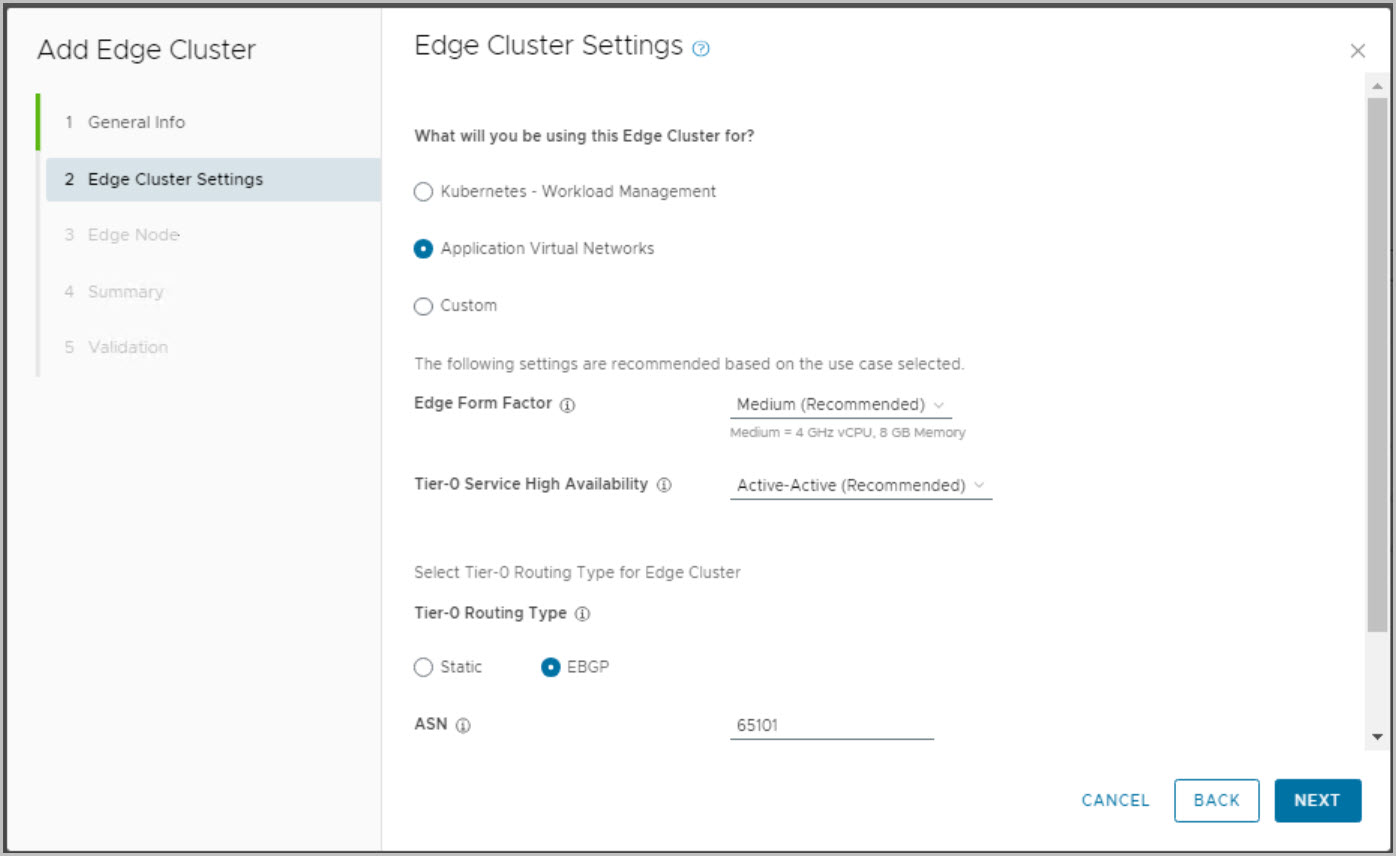Select Edge Cluster Settings step in sidebar
Image resolution: width=1396 pixels, height=856 pixels.
point(175,179)
